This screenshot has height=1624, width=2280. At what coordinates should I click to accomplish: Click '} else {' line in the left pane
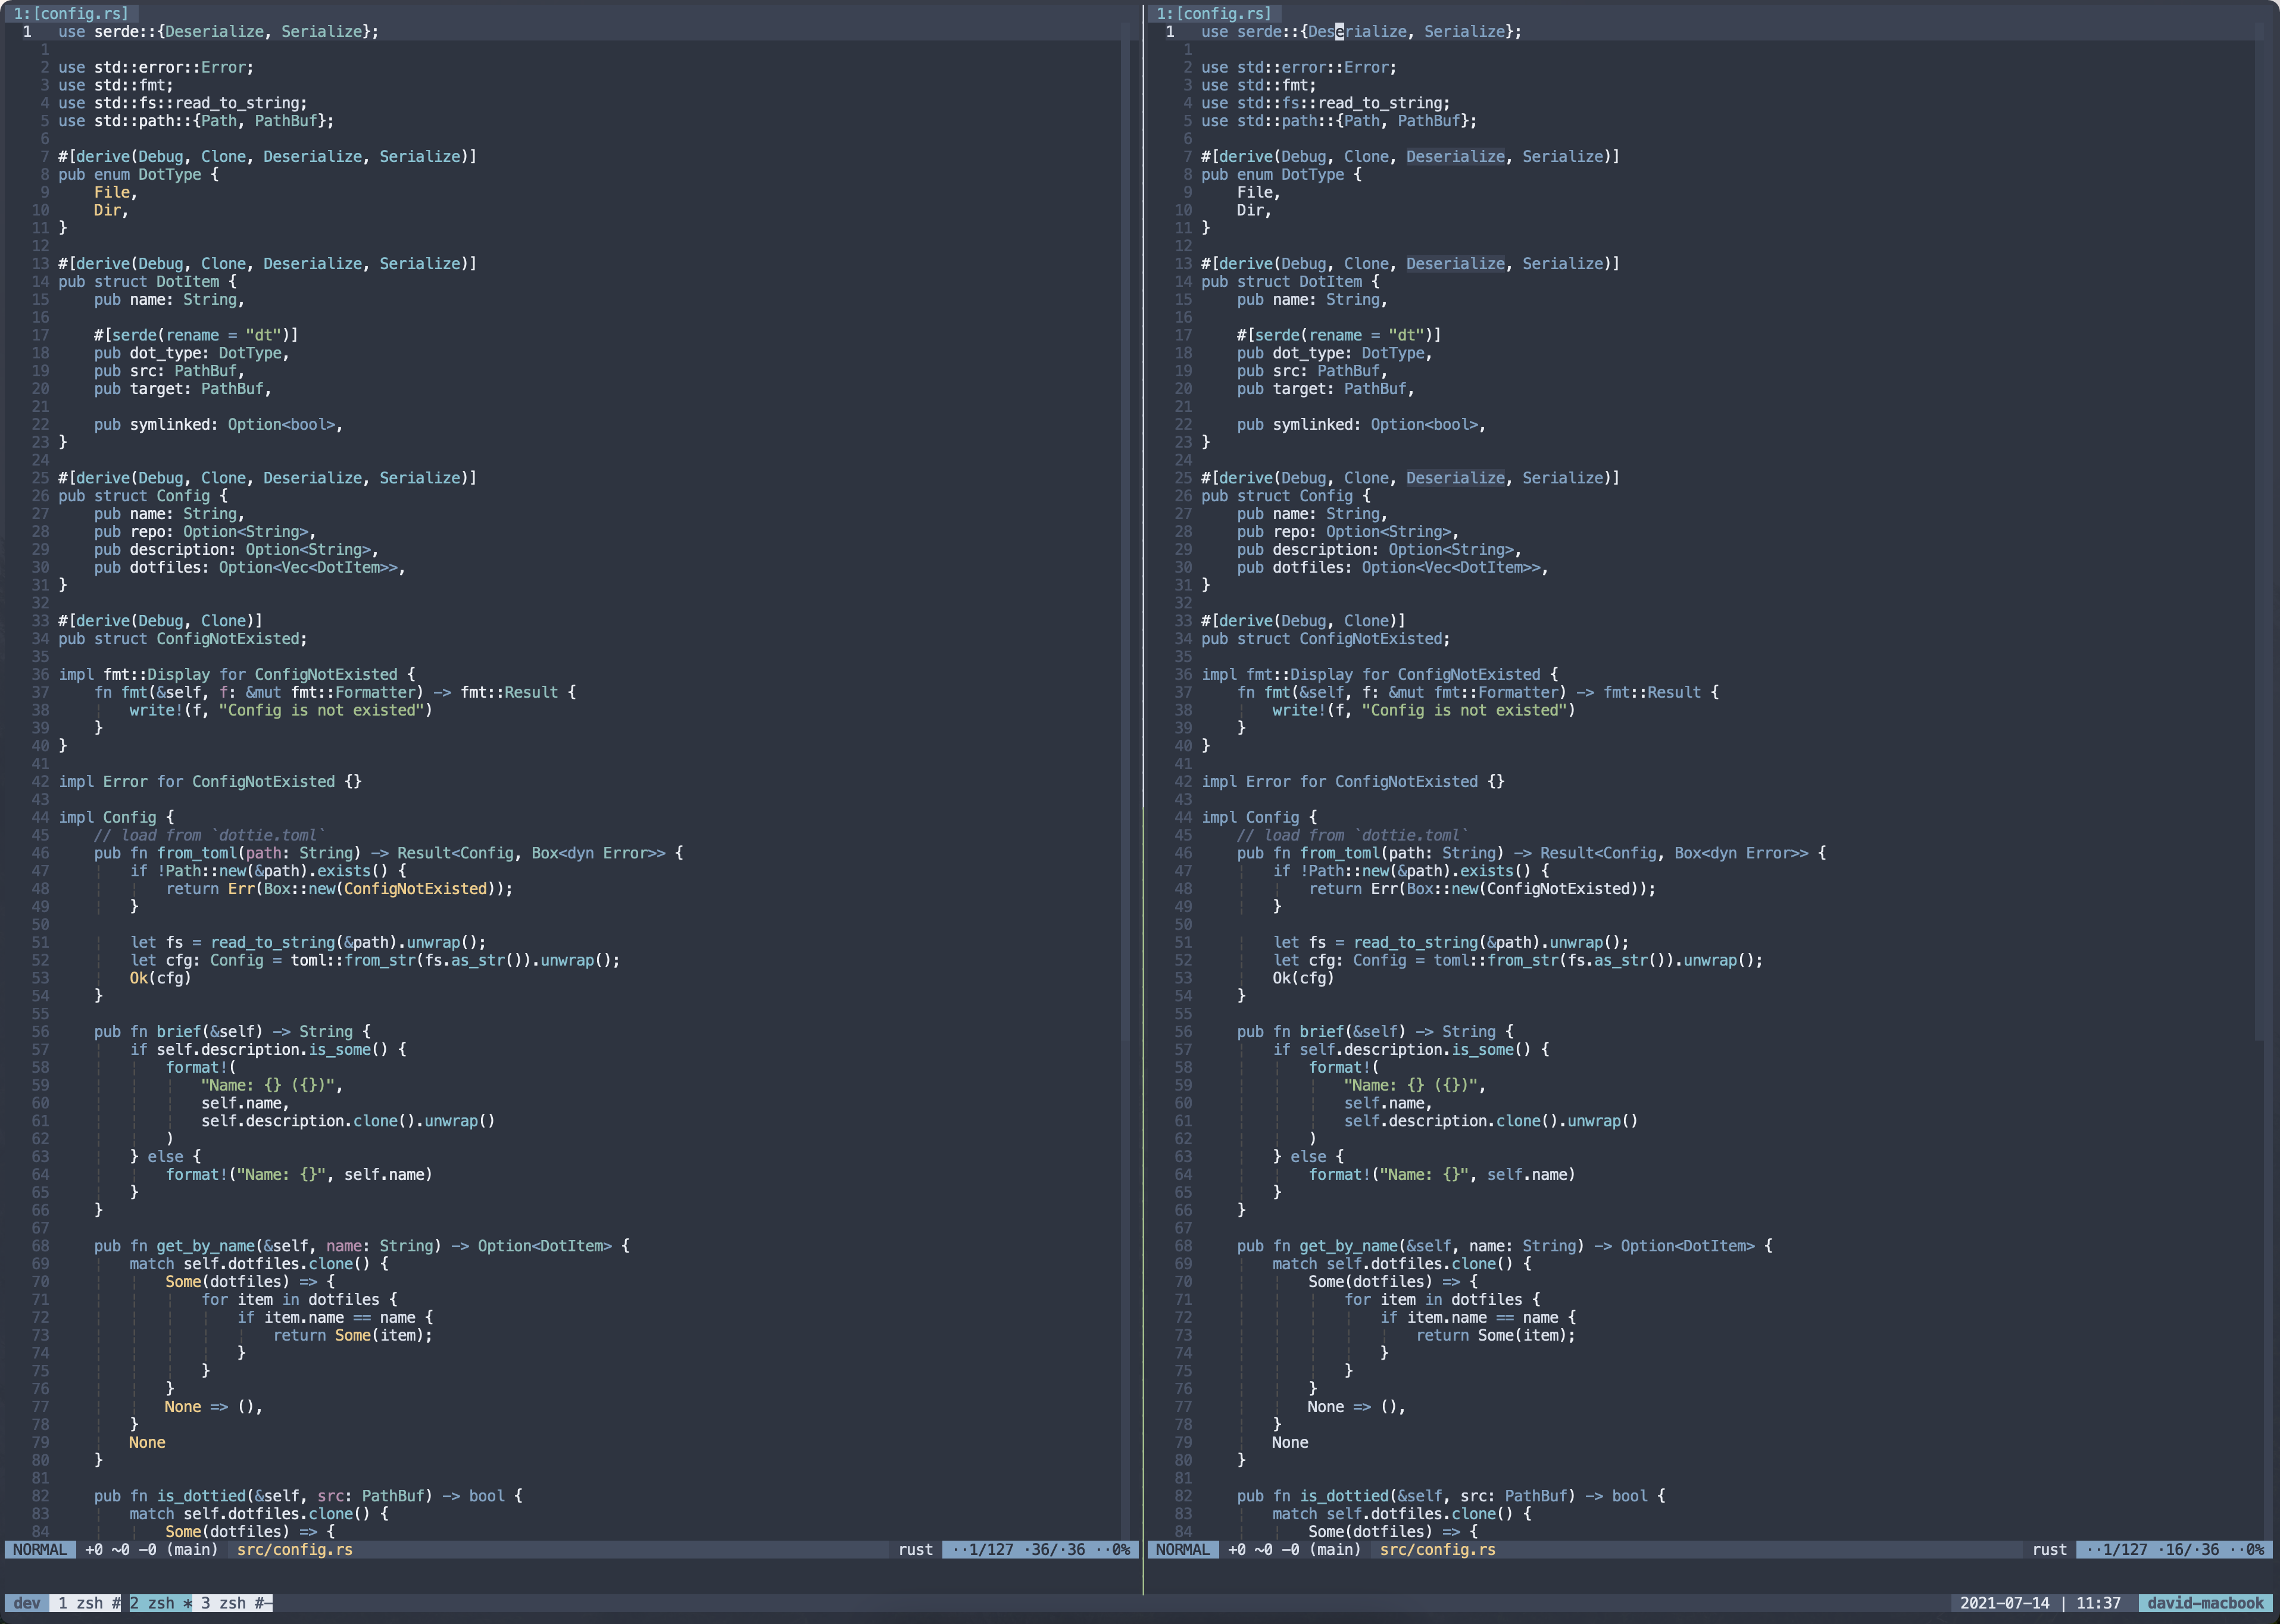(x=165, y=1156)
